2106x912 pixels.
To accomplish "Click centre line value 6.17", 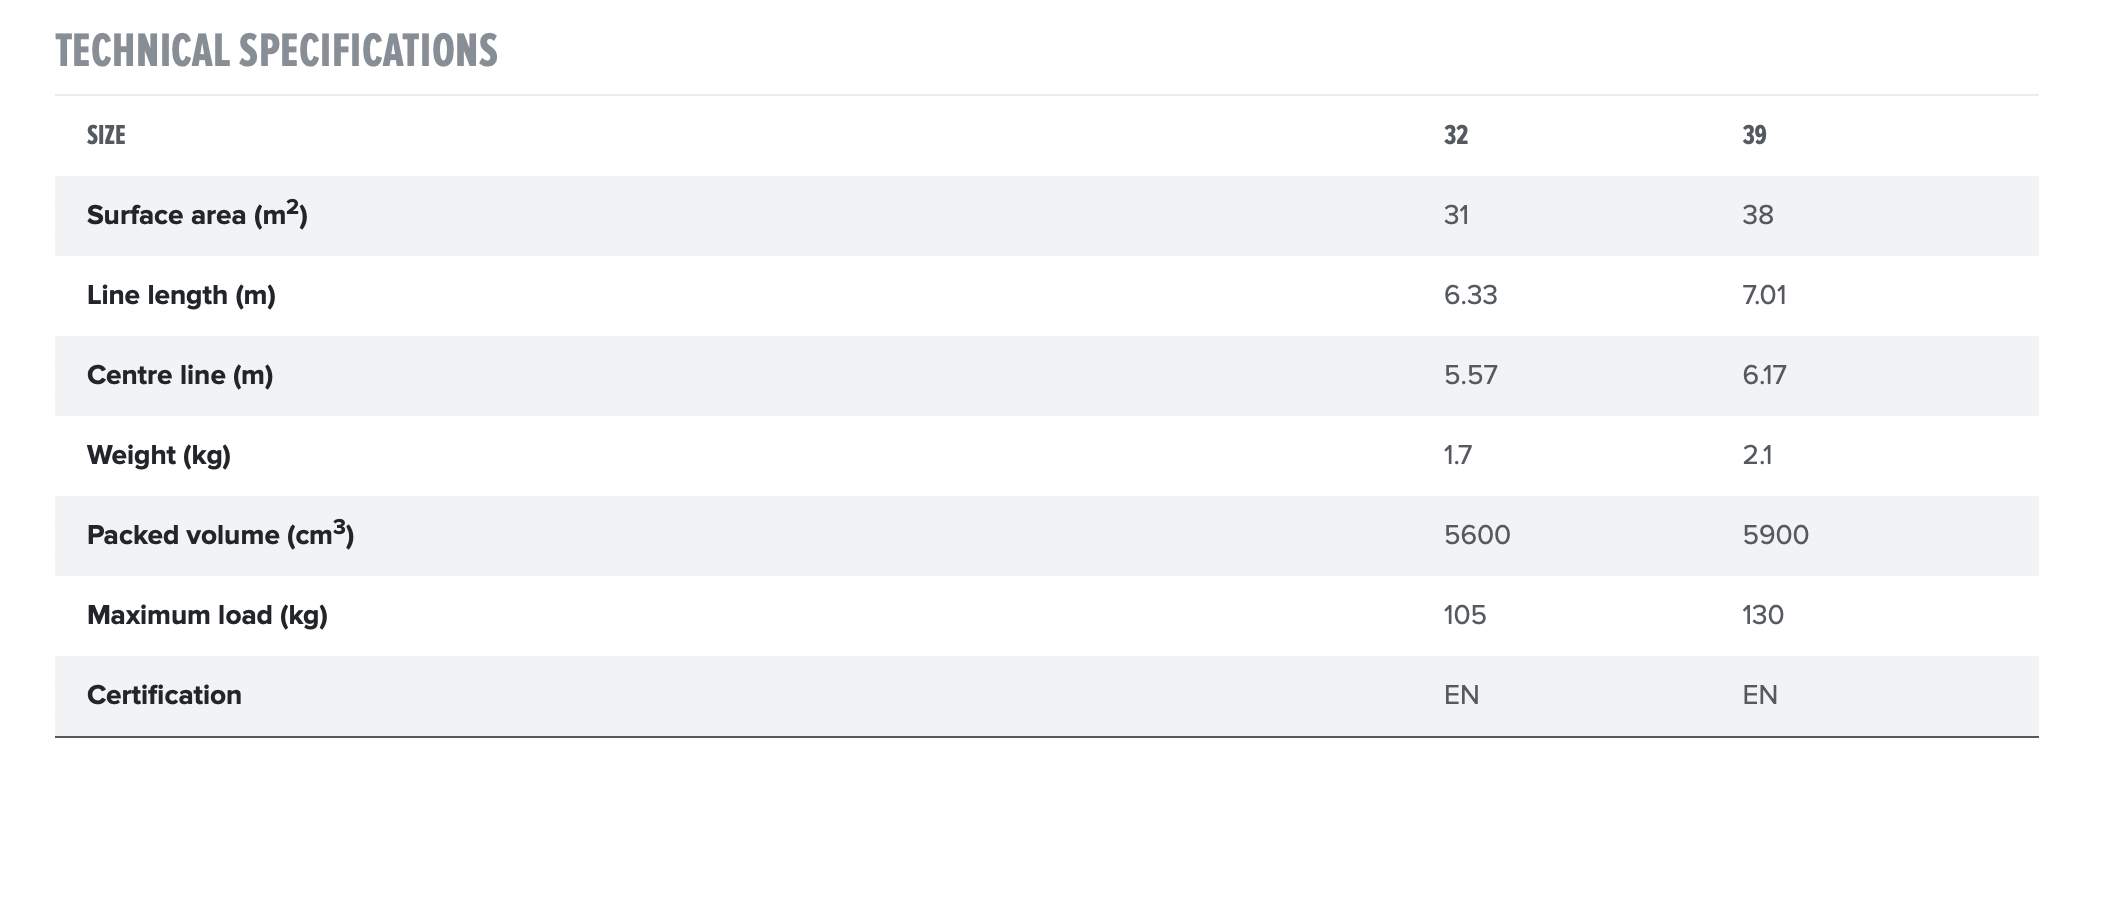I will pos(1763,375).
